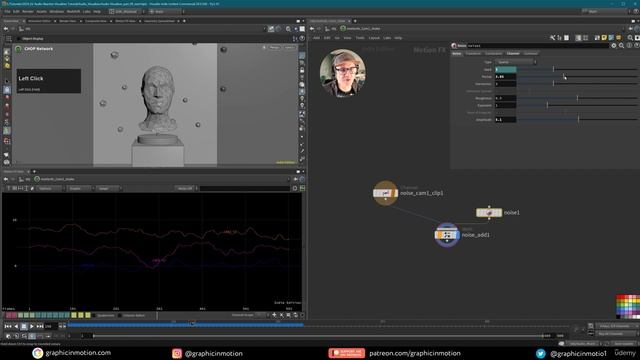Open the Render menu in main menu bar
The image size is (640, 360).
point(28,11)
